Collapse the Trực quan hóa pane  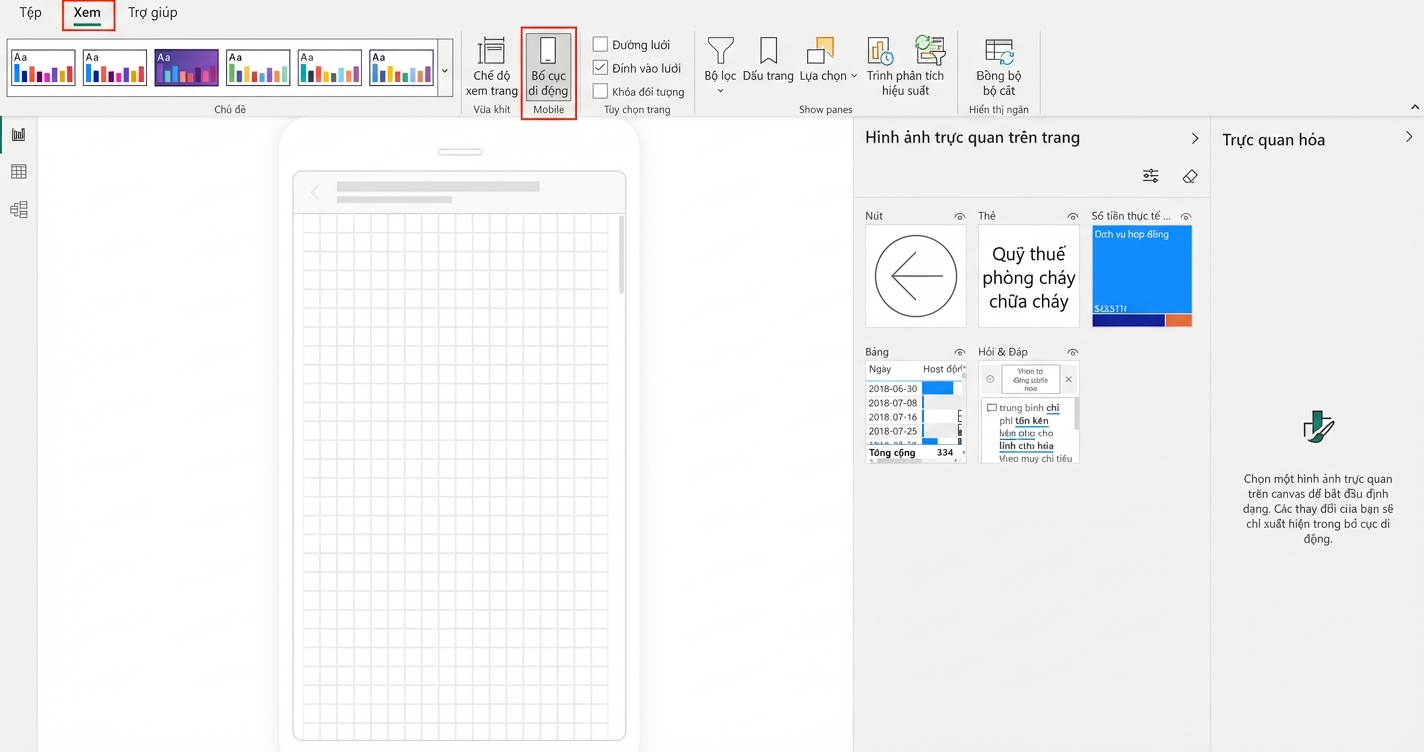(1409, 137)
